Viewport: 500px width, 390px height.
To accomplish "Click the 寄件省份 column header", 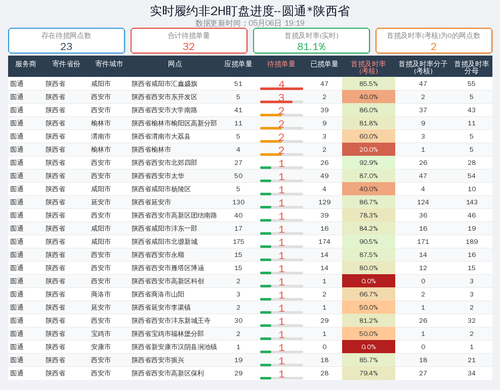I will coord(66,64).
